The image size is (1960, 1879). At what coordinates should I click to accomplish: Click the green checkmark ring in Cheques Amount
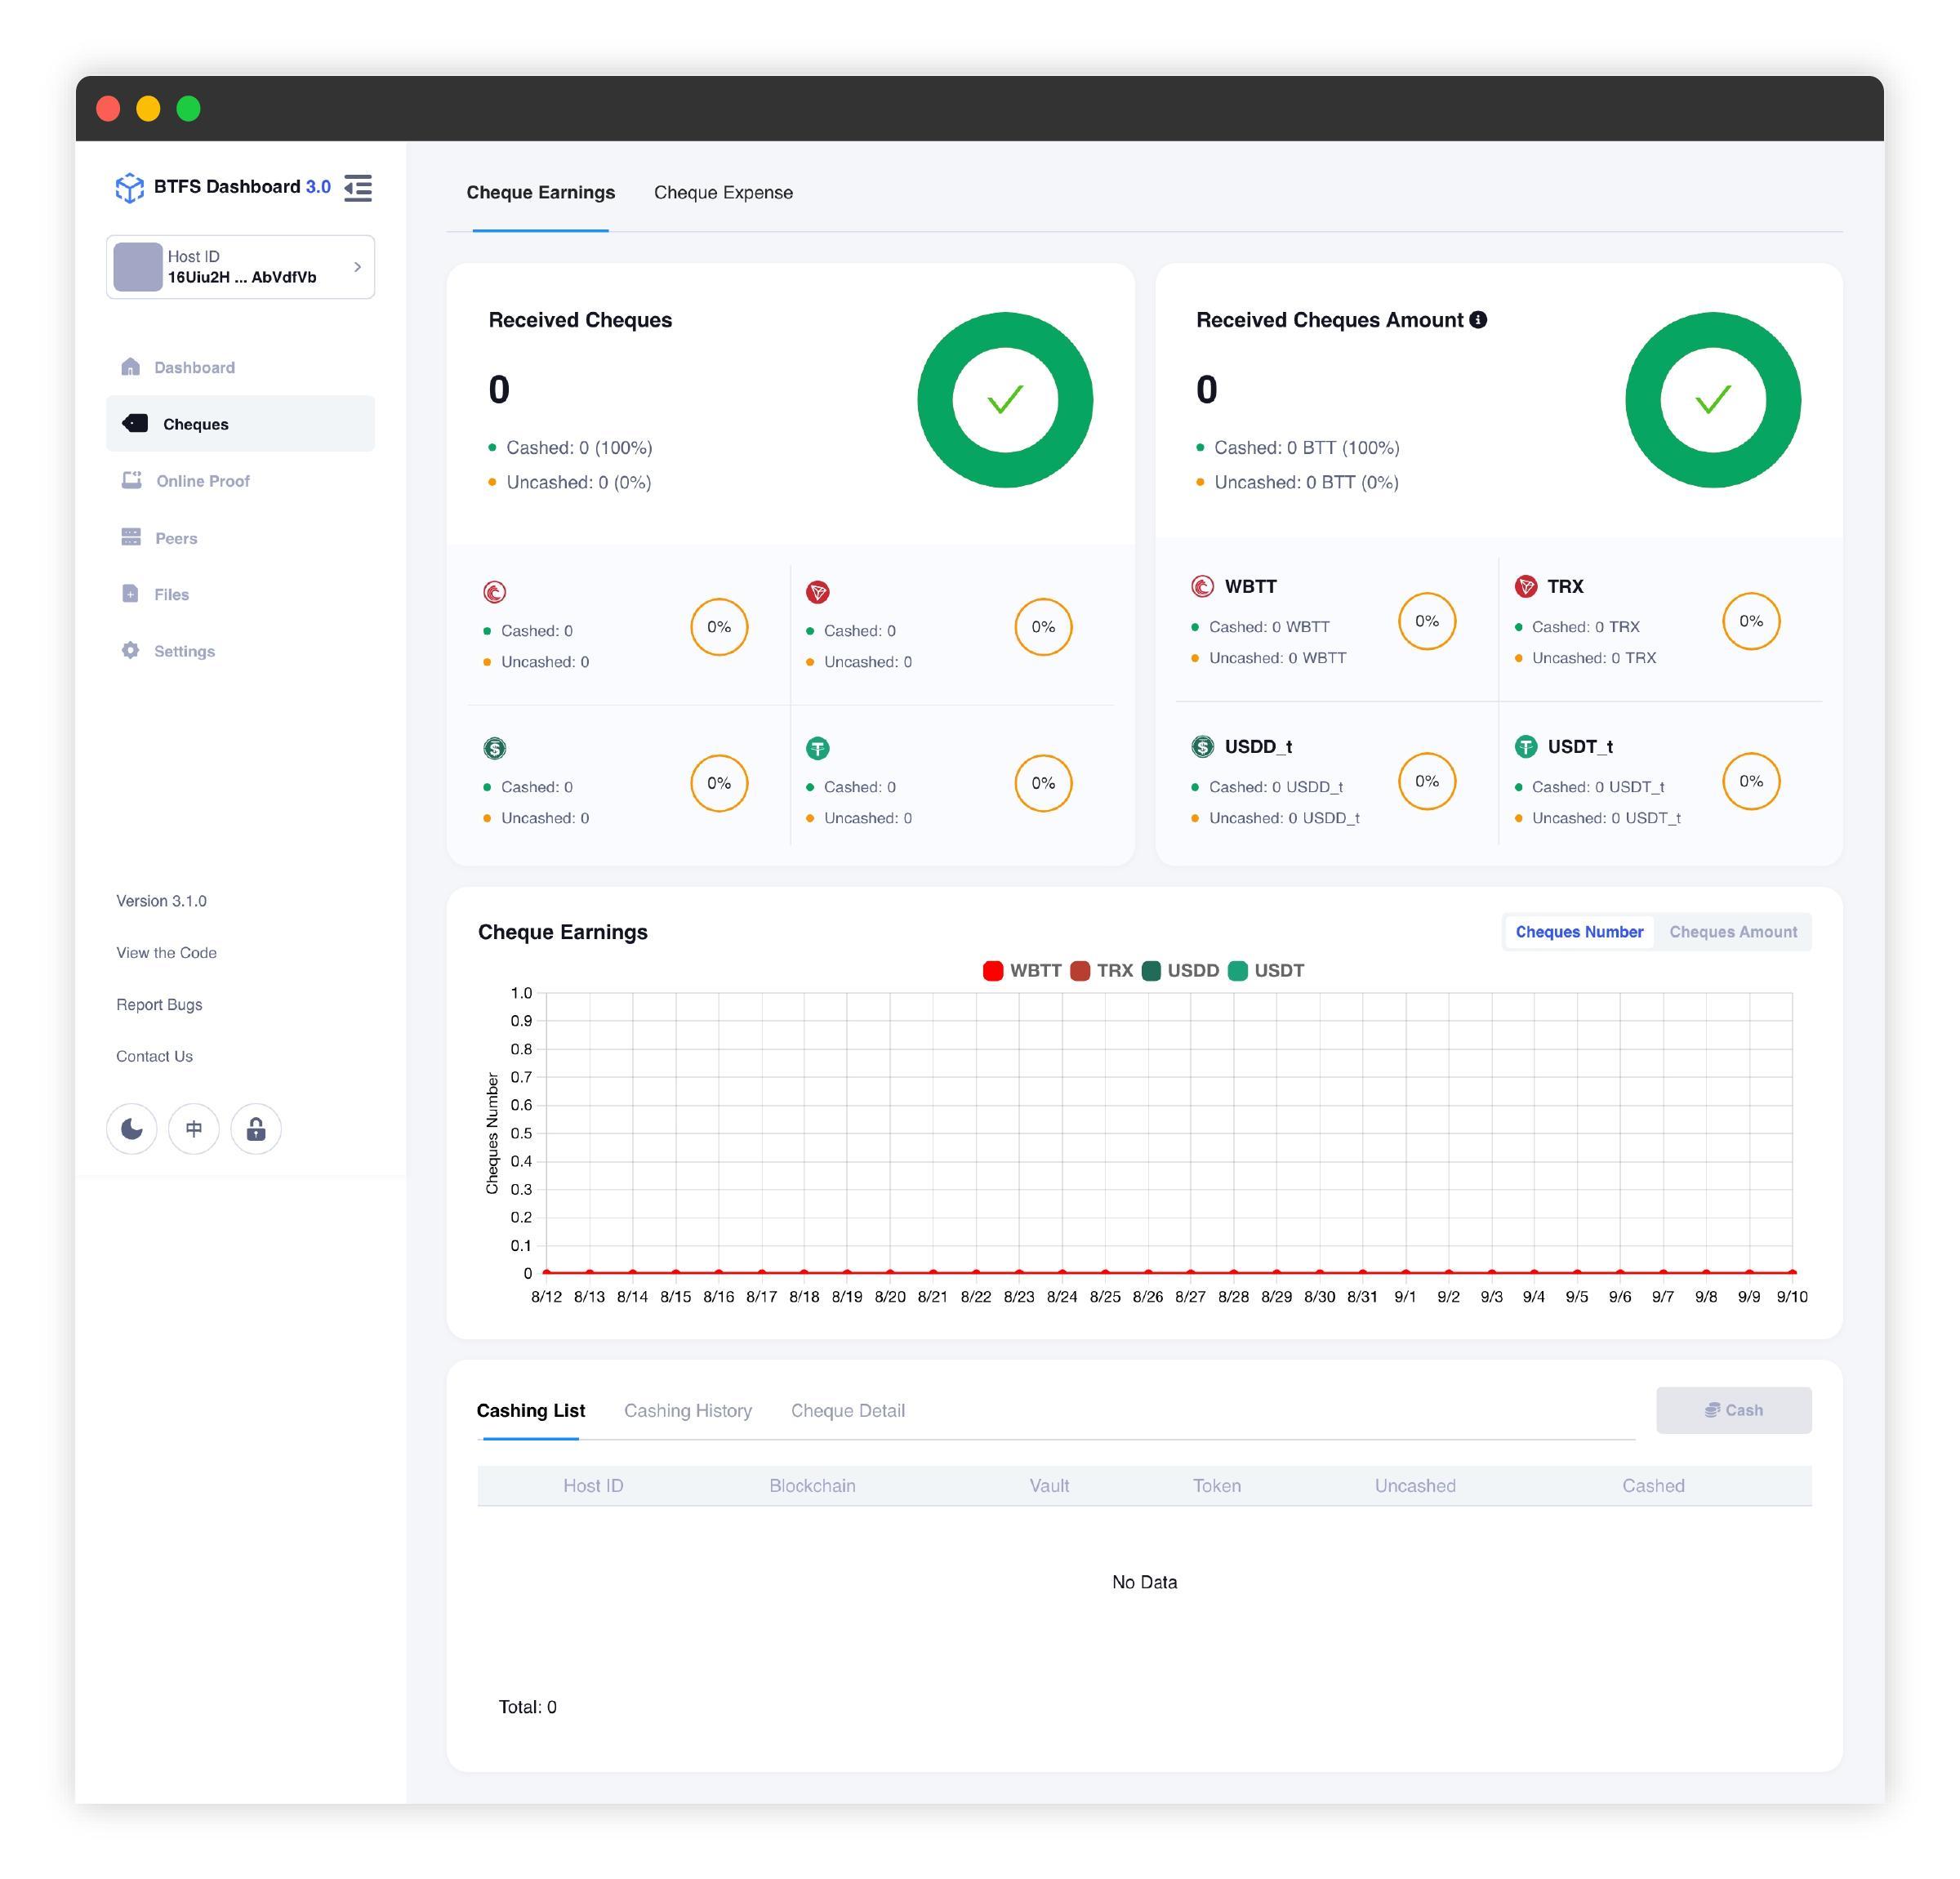(x=1713, y=400)
